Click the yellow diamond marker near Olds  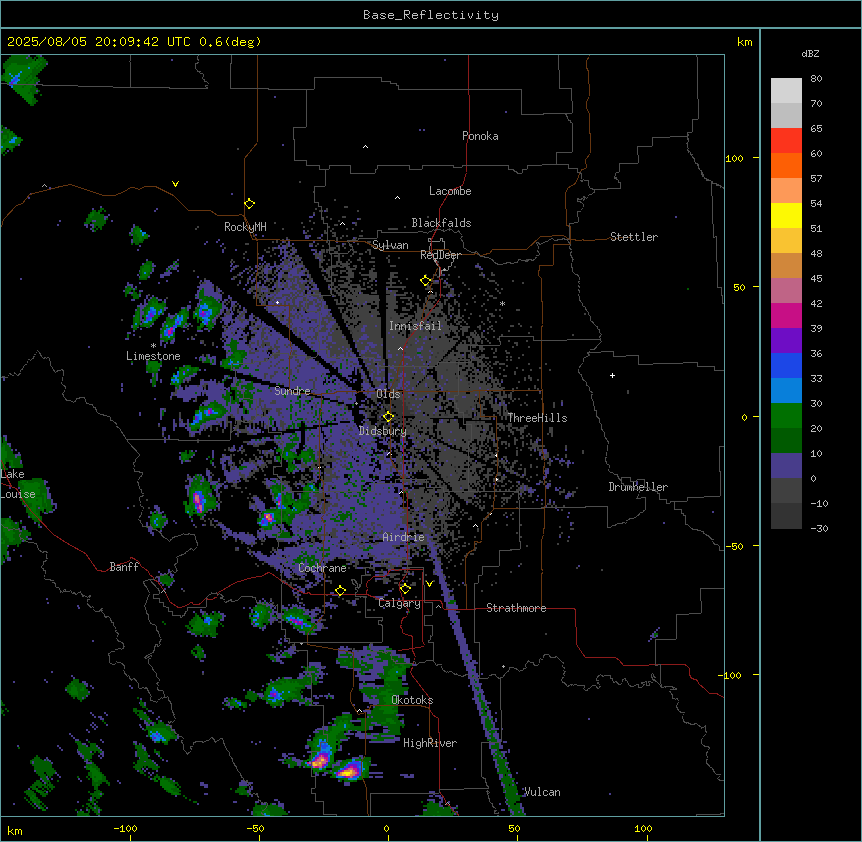pos(388,417)
